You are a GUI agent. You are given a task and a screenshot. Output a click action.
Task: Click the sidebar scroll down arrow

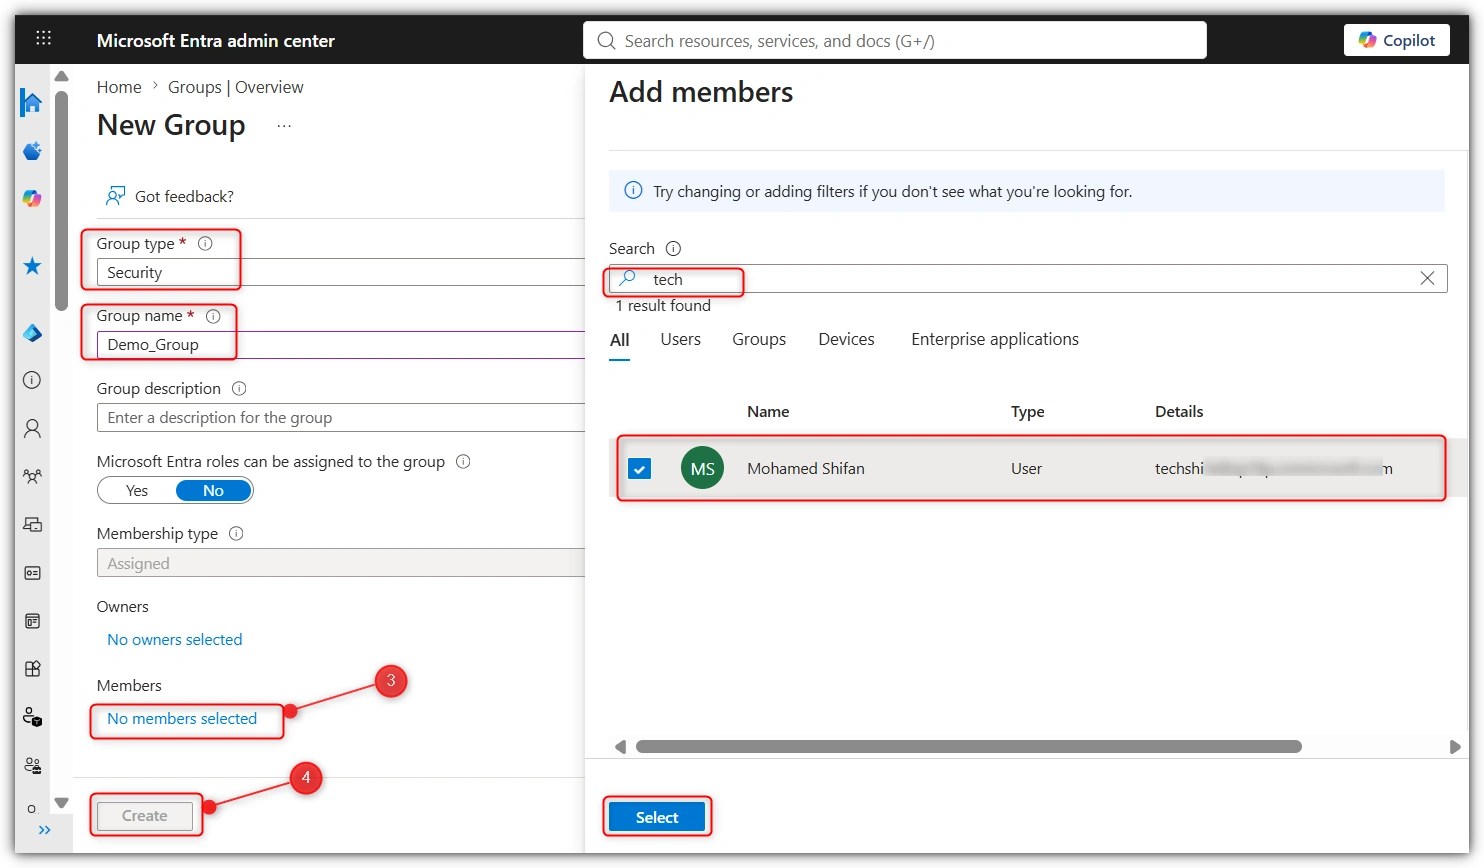[62, 803]
